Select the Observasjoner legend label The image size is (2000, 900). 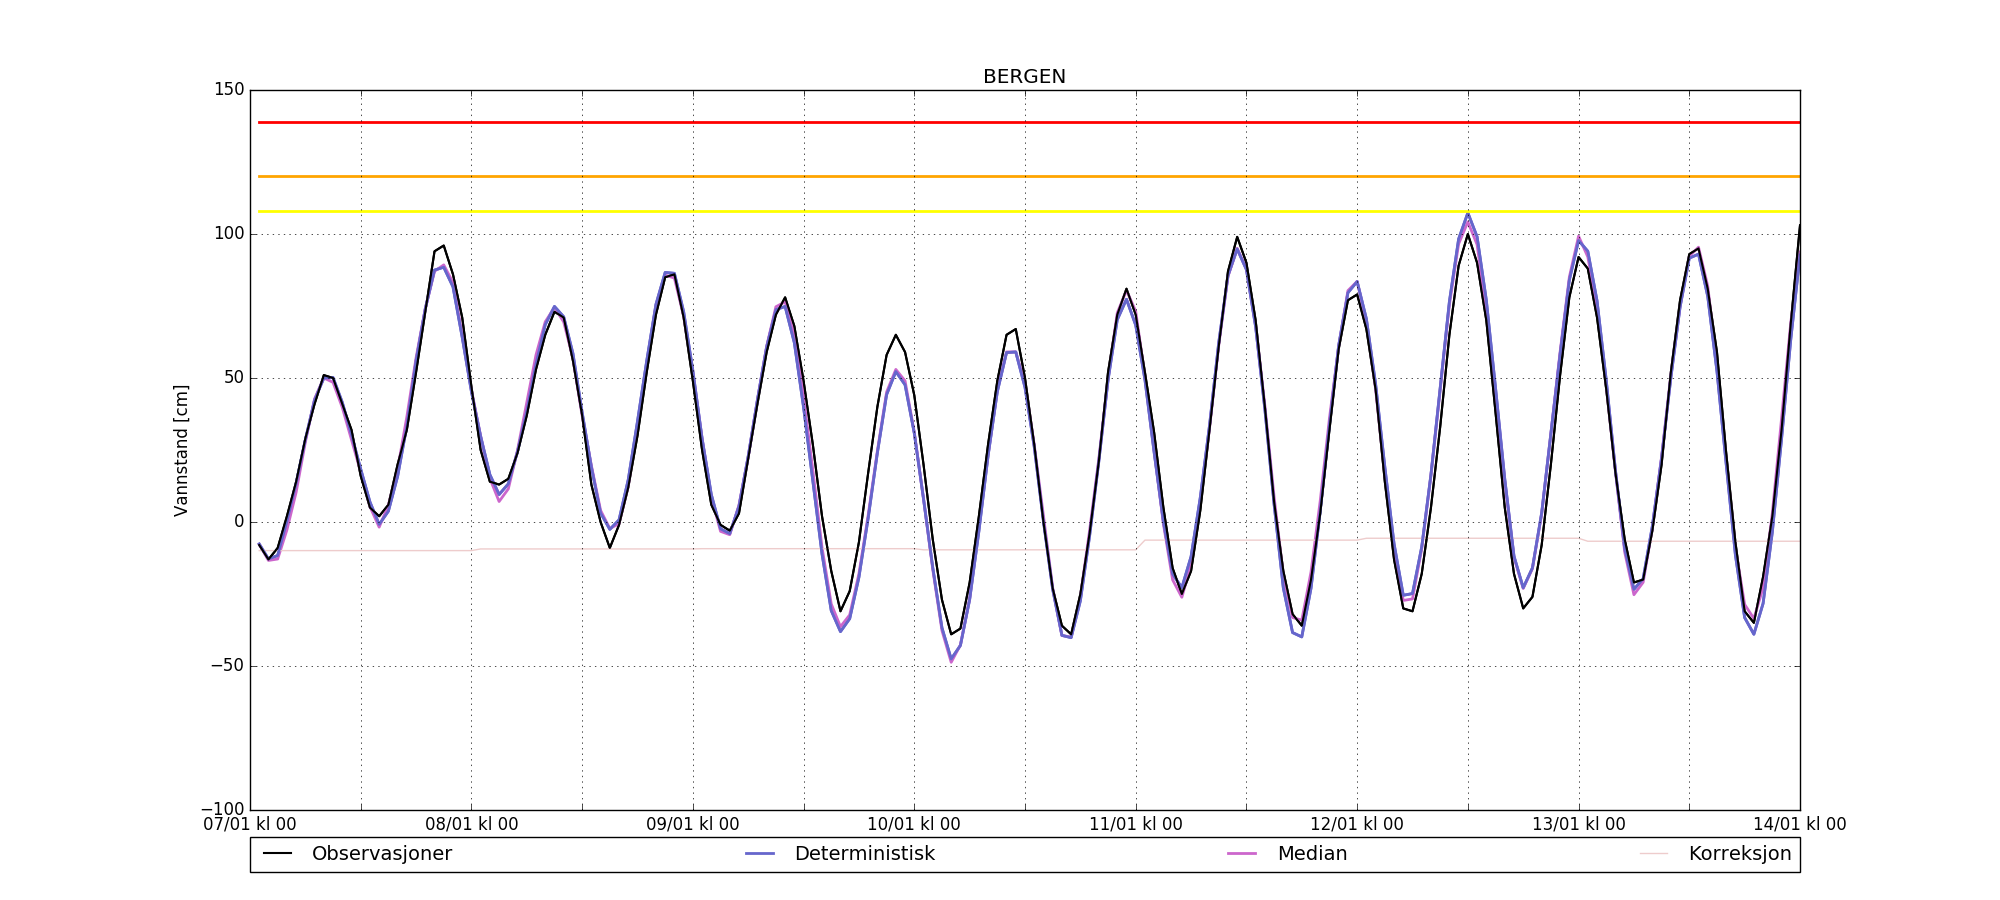click(x=382, y=854)
